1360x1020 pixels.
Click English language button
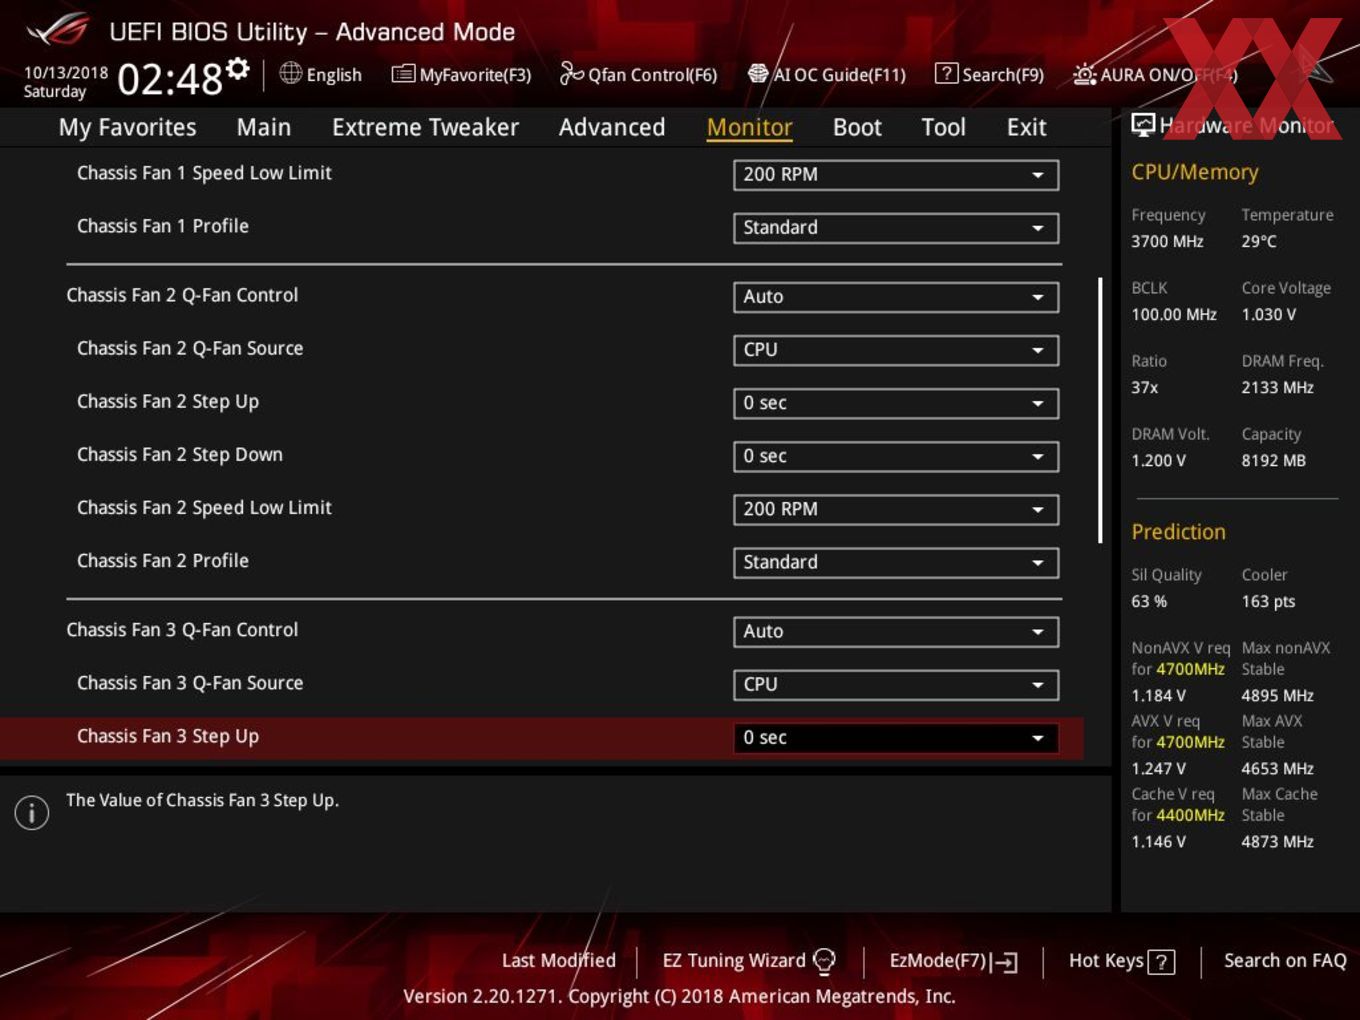pyautogui.click(x=334, y=75)
